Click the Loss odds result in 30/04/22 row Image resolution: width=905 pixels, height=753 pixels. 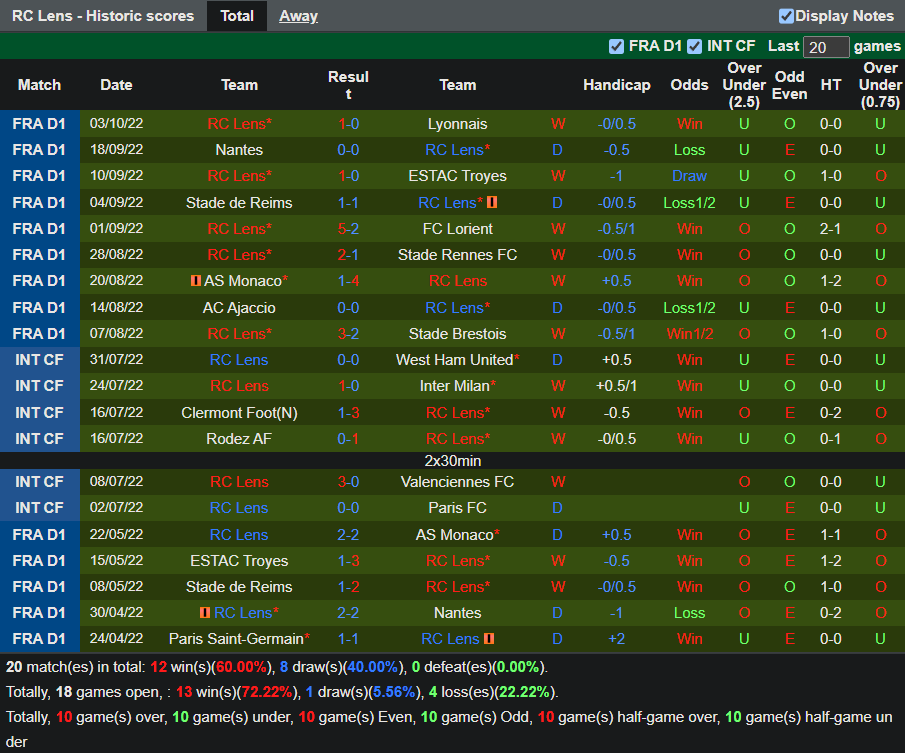click(x=689, y=613)
